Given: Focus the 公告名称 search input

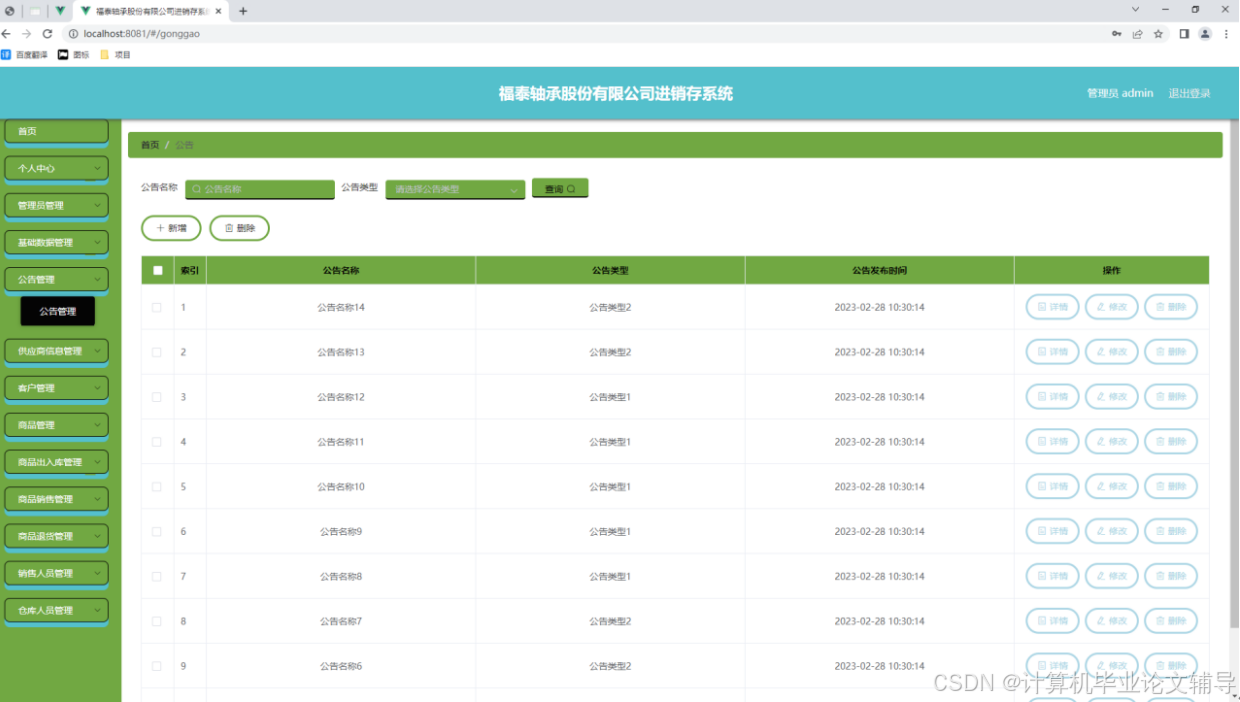Looking at the screenshot, I should point(260,189).
